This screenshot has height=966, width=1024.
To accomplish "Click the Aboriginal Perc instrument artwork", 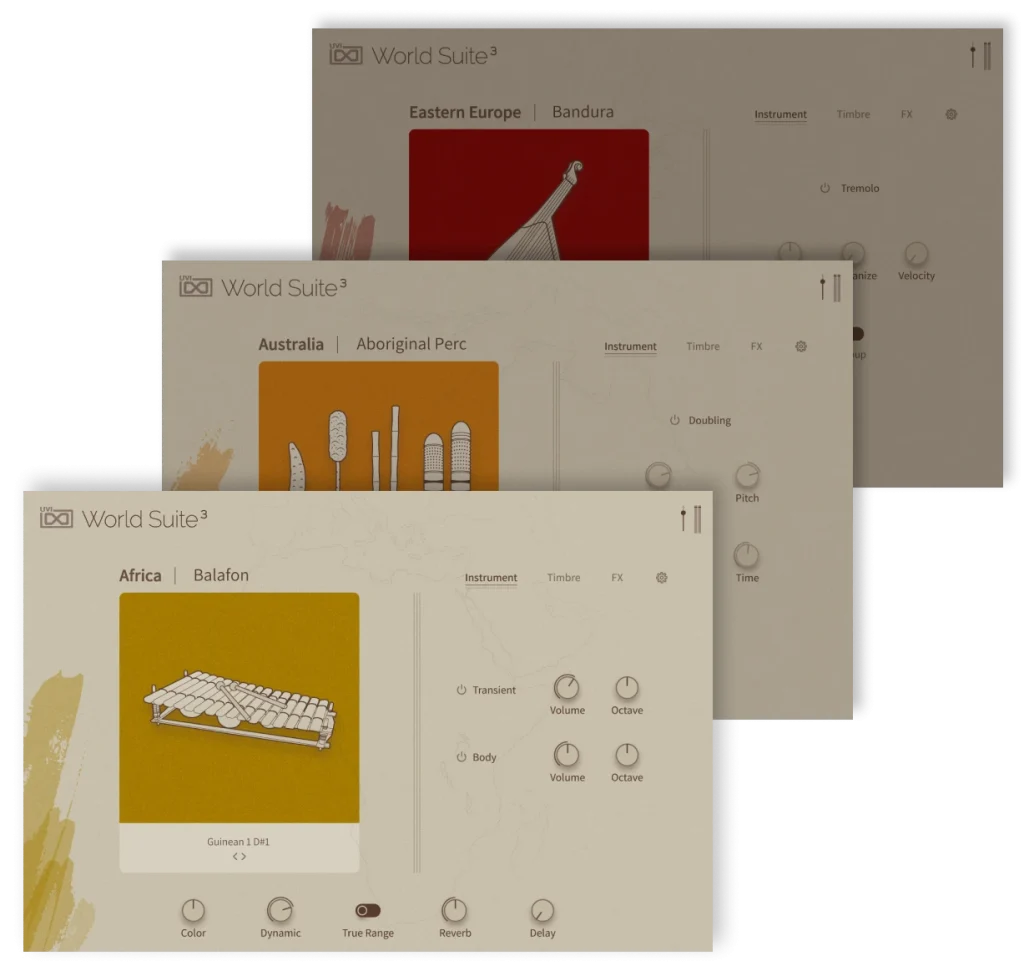I will 379,426.
